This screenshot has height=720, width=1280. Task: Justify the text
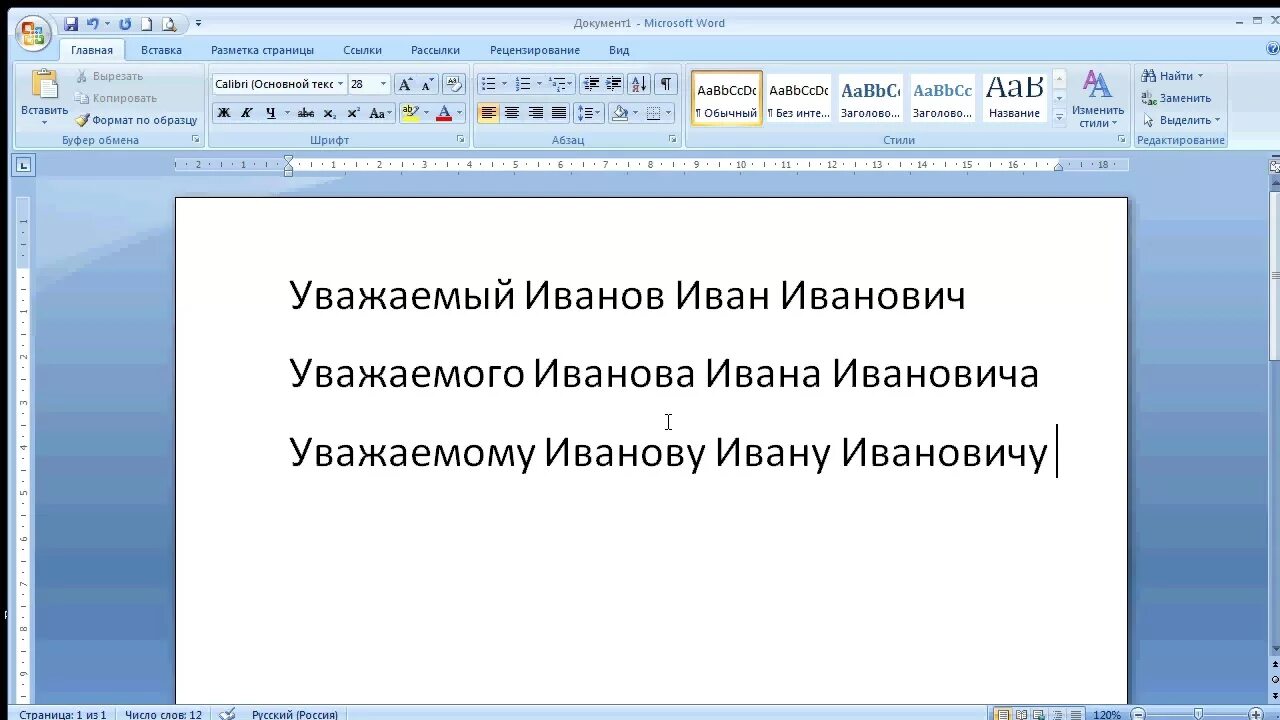pyautogui.click(x=559, y=113)
